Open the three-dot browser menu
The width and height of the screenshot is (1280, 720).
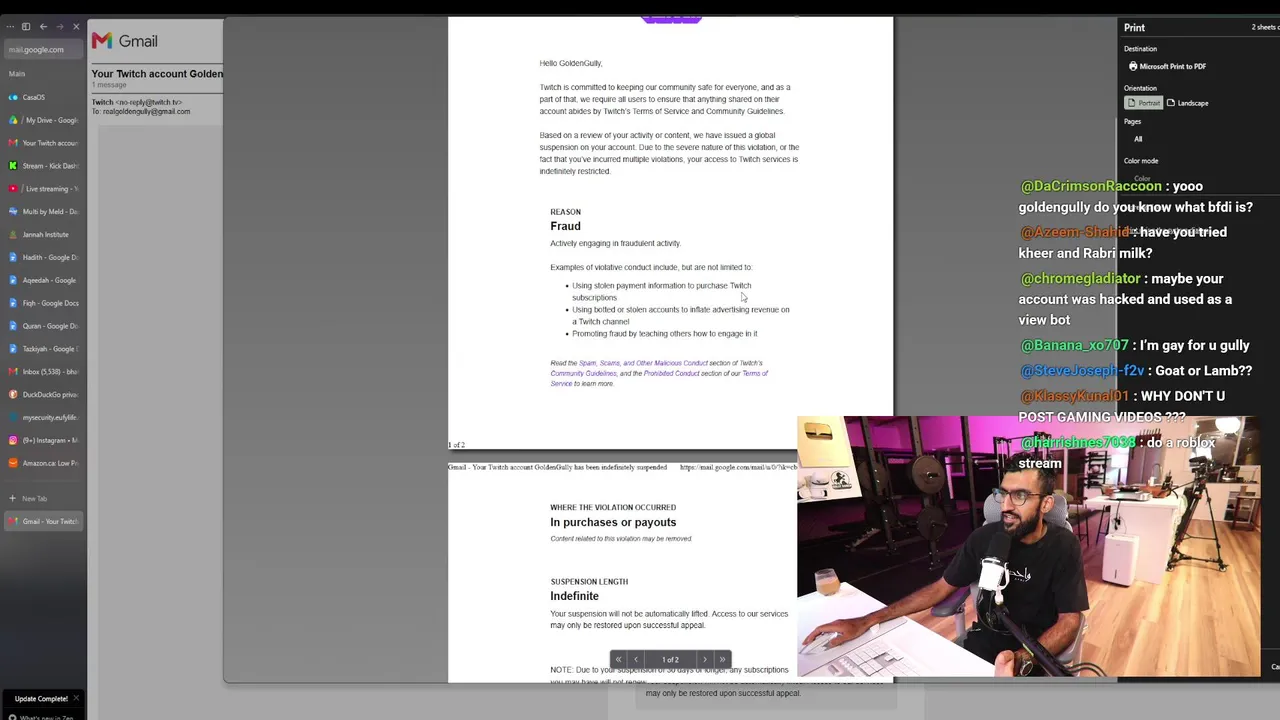[x=10, y=27]
